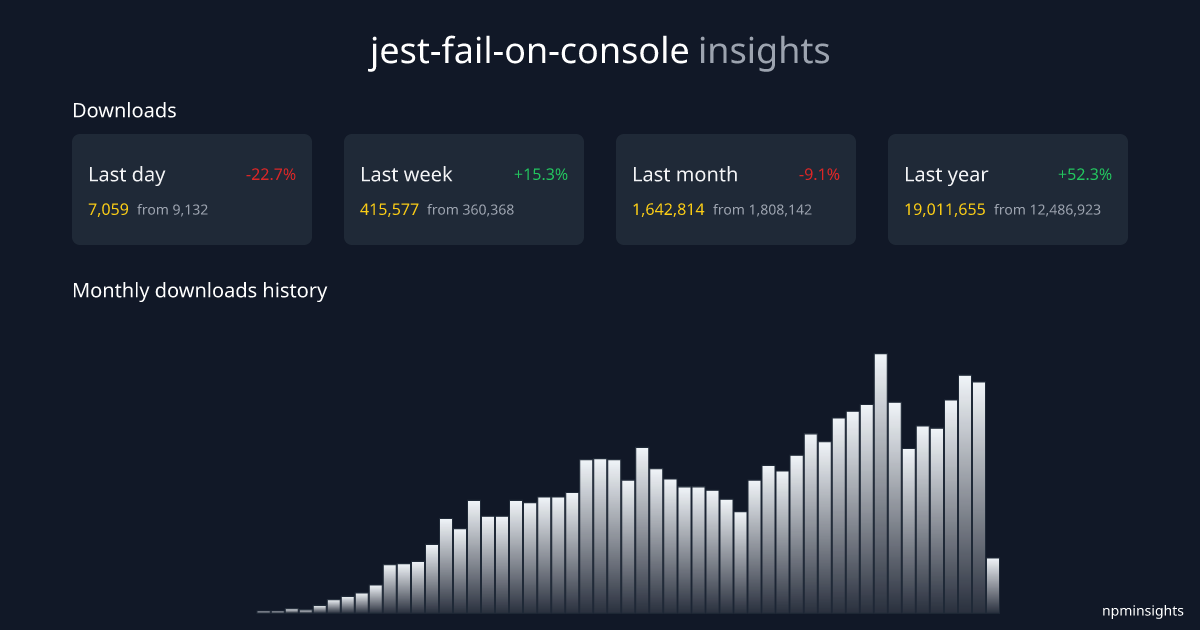Select the Downloads section heading

(x=124, y=111)
